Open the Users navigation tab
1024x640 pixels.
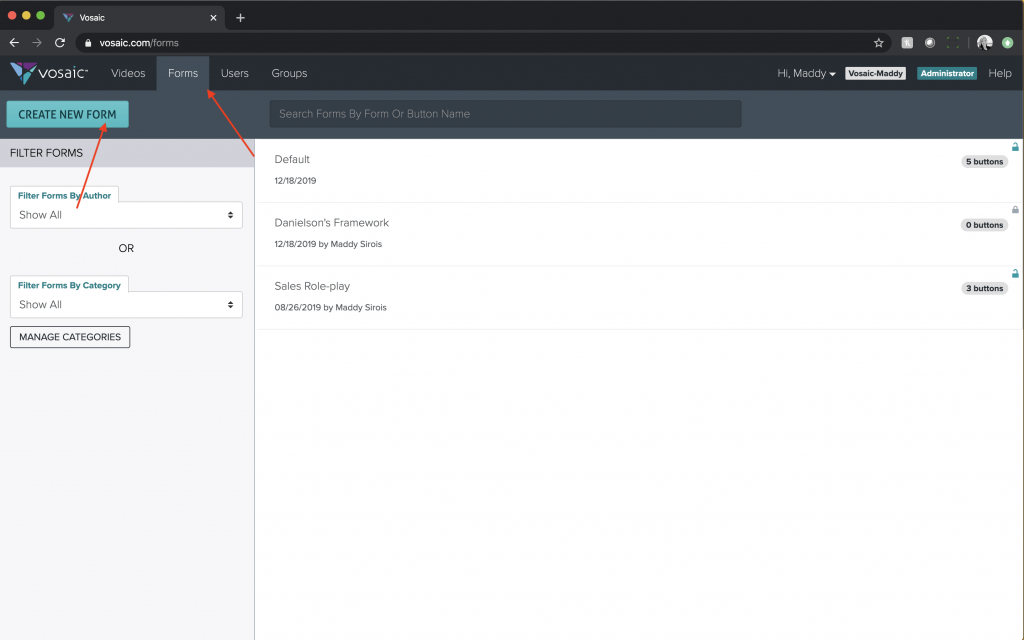pyautogui.click(x=235, y=73)
